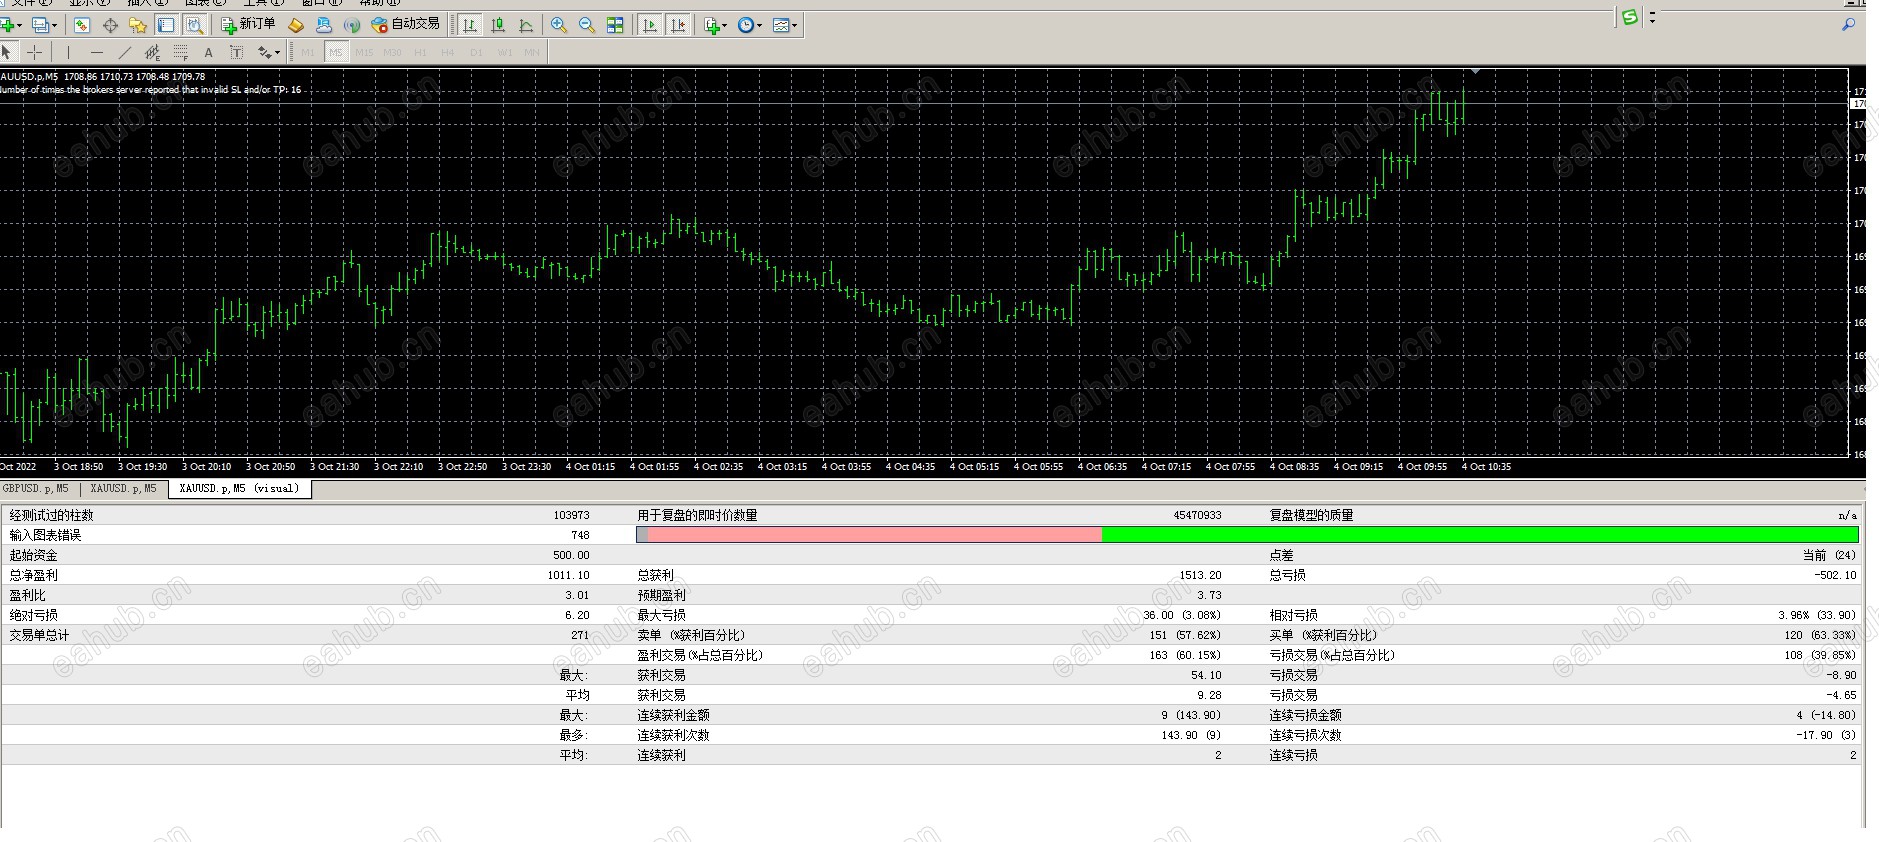Click the search magnifier in top right
Screen dimensions: 1879x842
[x=1848, y=25]
